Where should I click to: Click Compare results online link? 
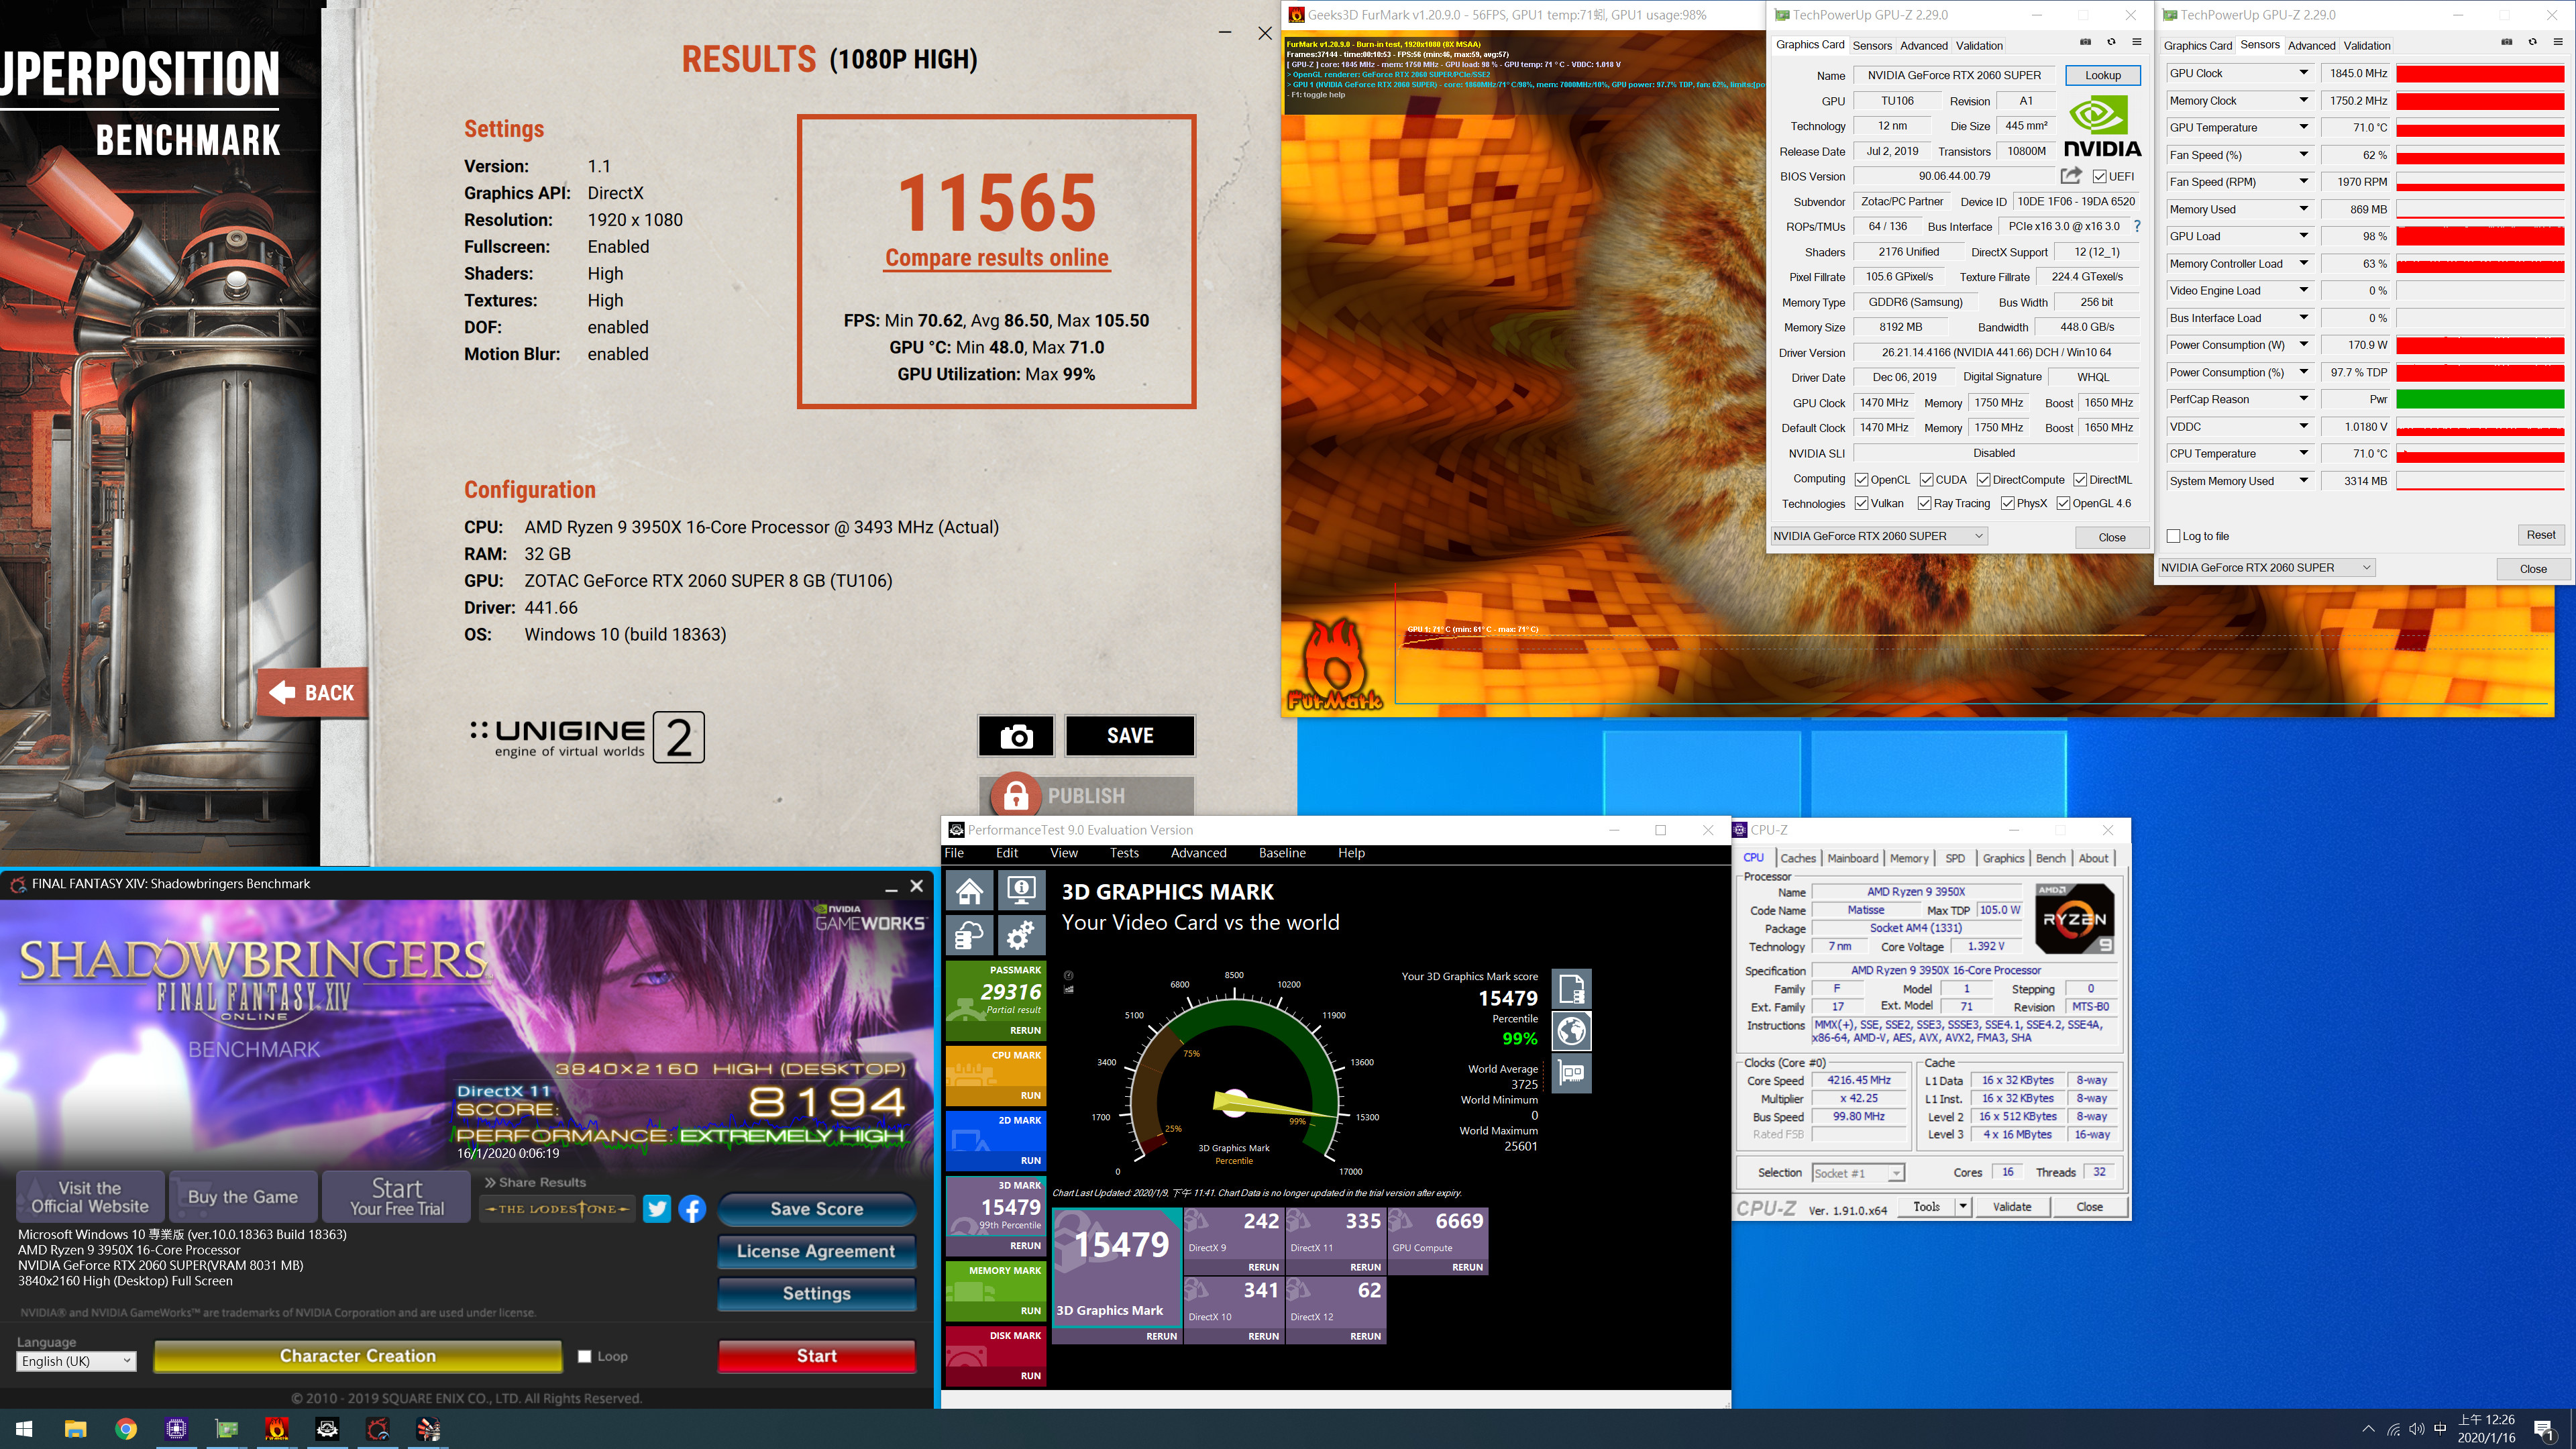pos(996,258)
